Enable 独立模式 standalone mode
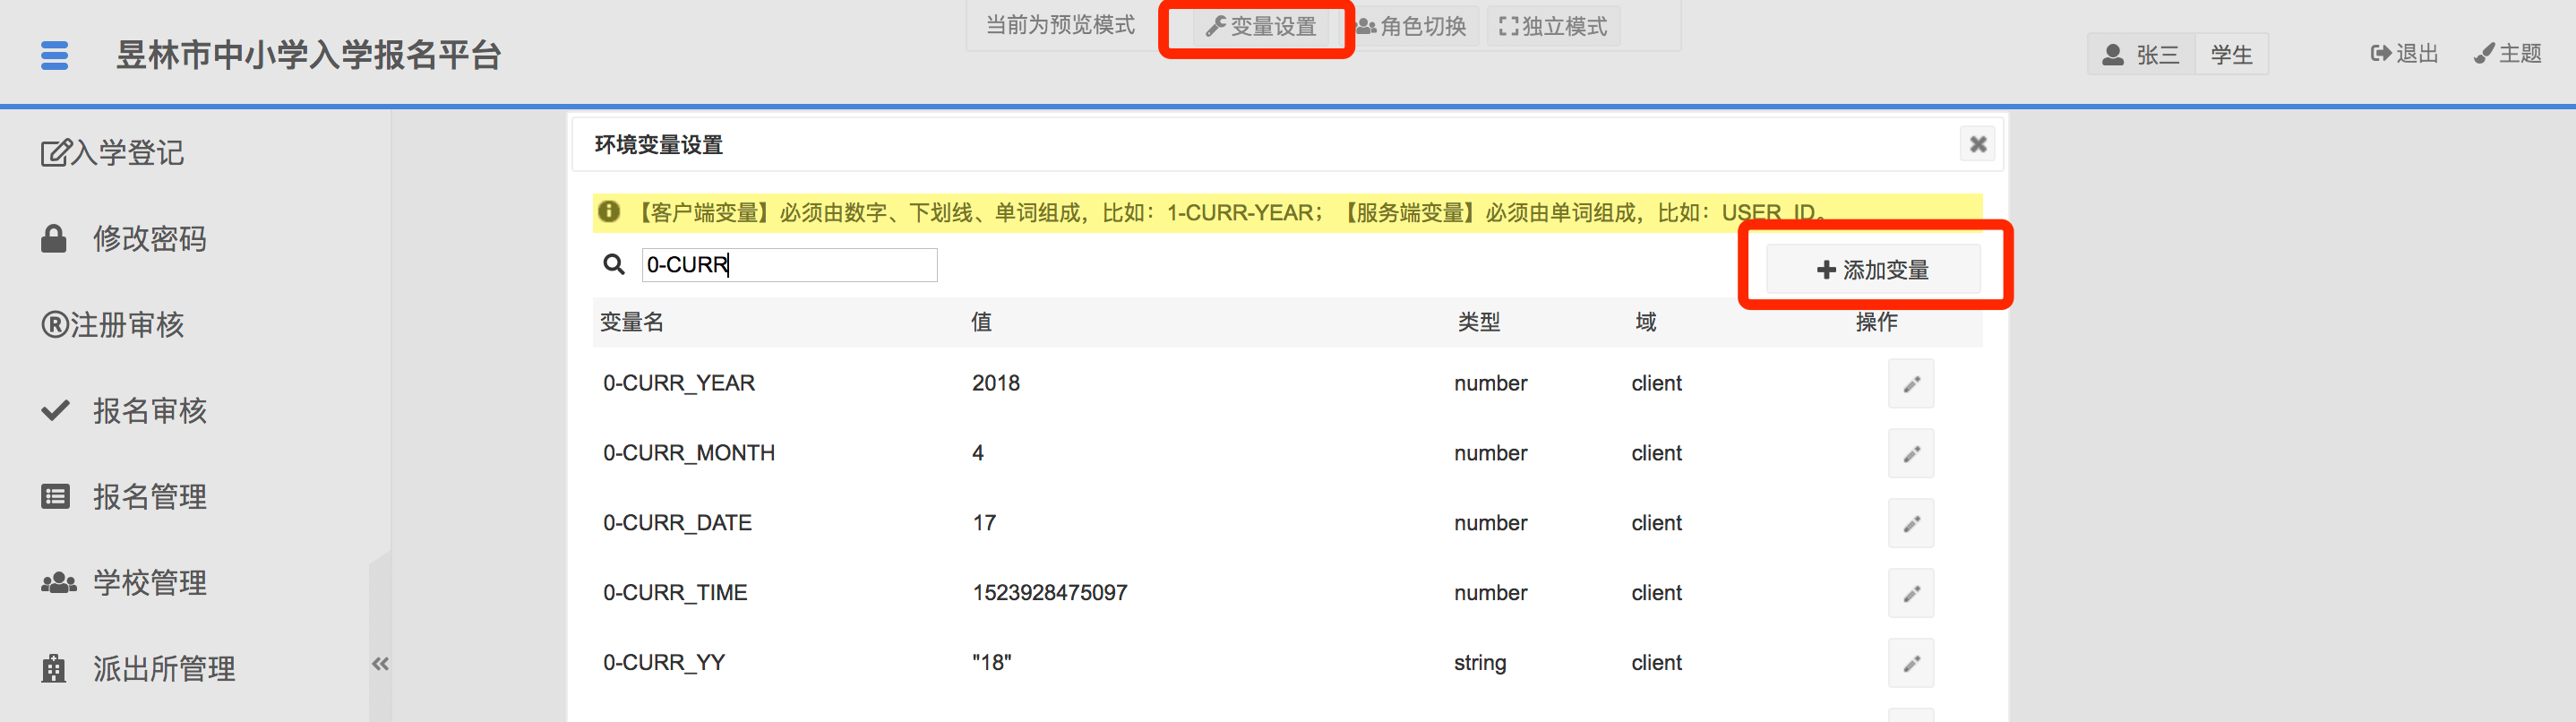Viewport: 2576px width, 722px height. [x=1553, y=27]
